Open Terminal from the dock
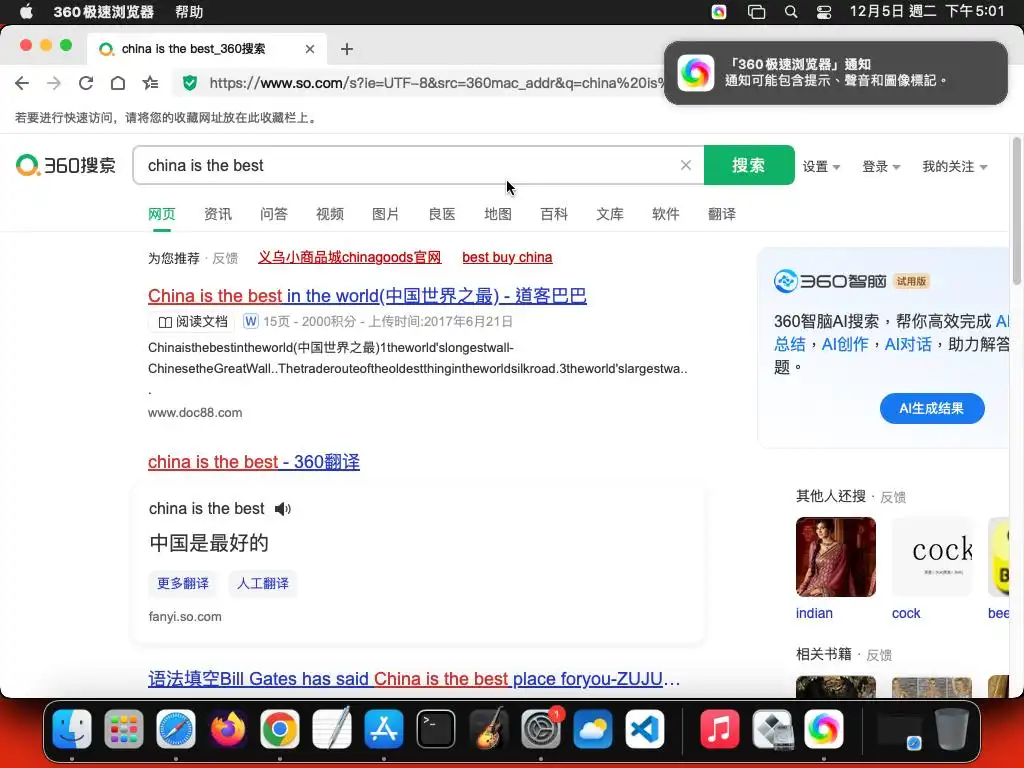This screenshot has height=768, width=1024. pos(436,729)
